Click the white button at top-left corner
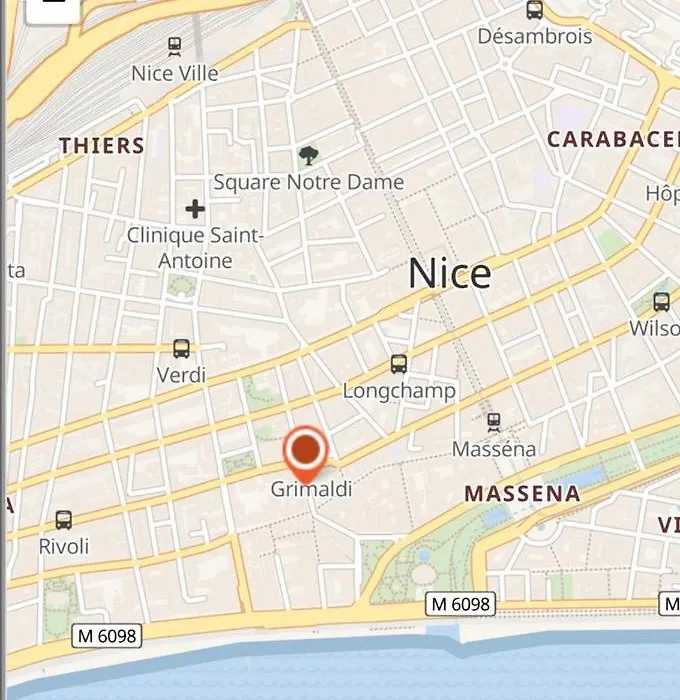680x700 pixels. pyautogui.click(x=53, y=10)
